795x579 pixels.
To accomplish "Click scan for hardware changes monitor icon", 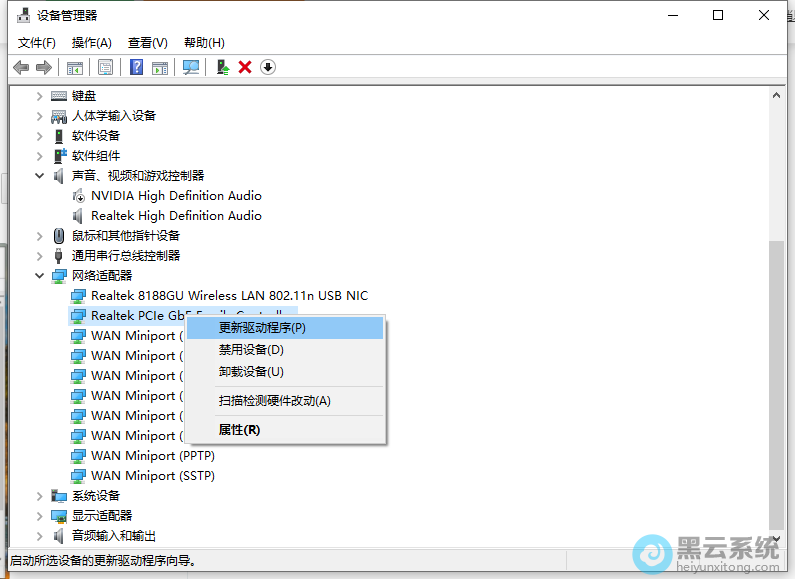I will pyautogui.click(x=191, y=67).
